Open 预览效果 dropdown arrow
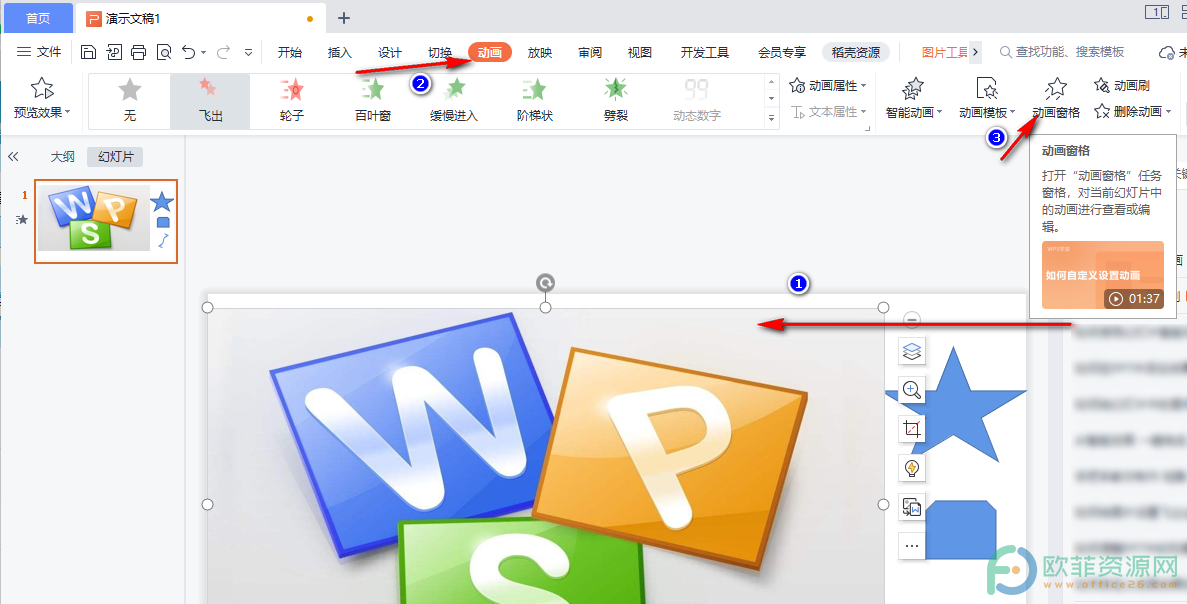 68,113
